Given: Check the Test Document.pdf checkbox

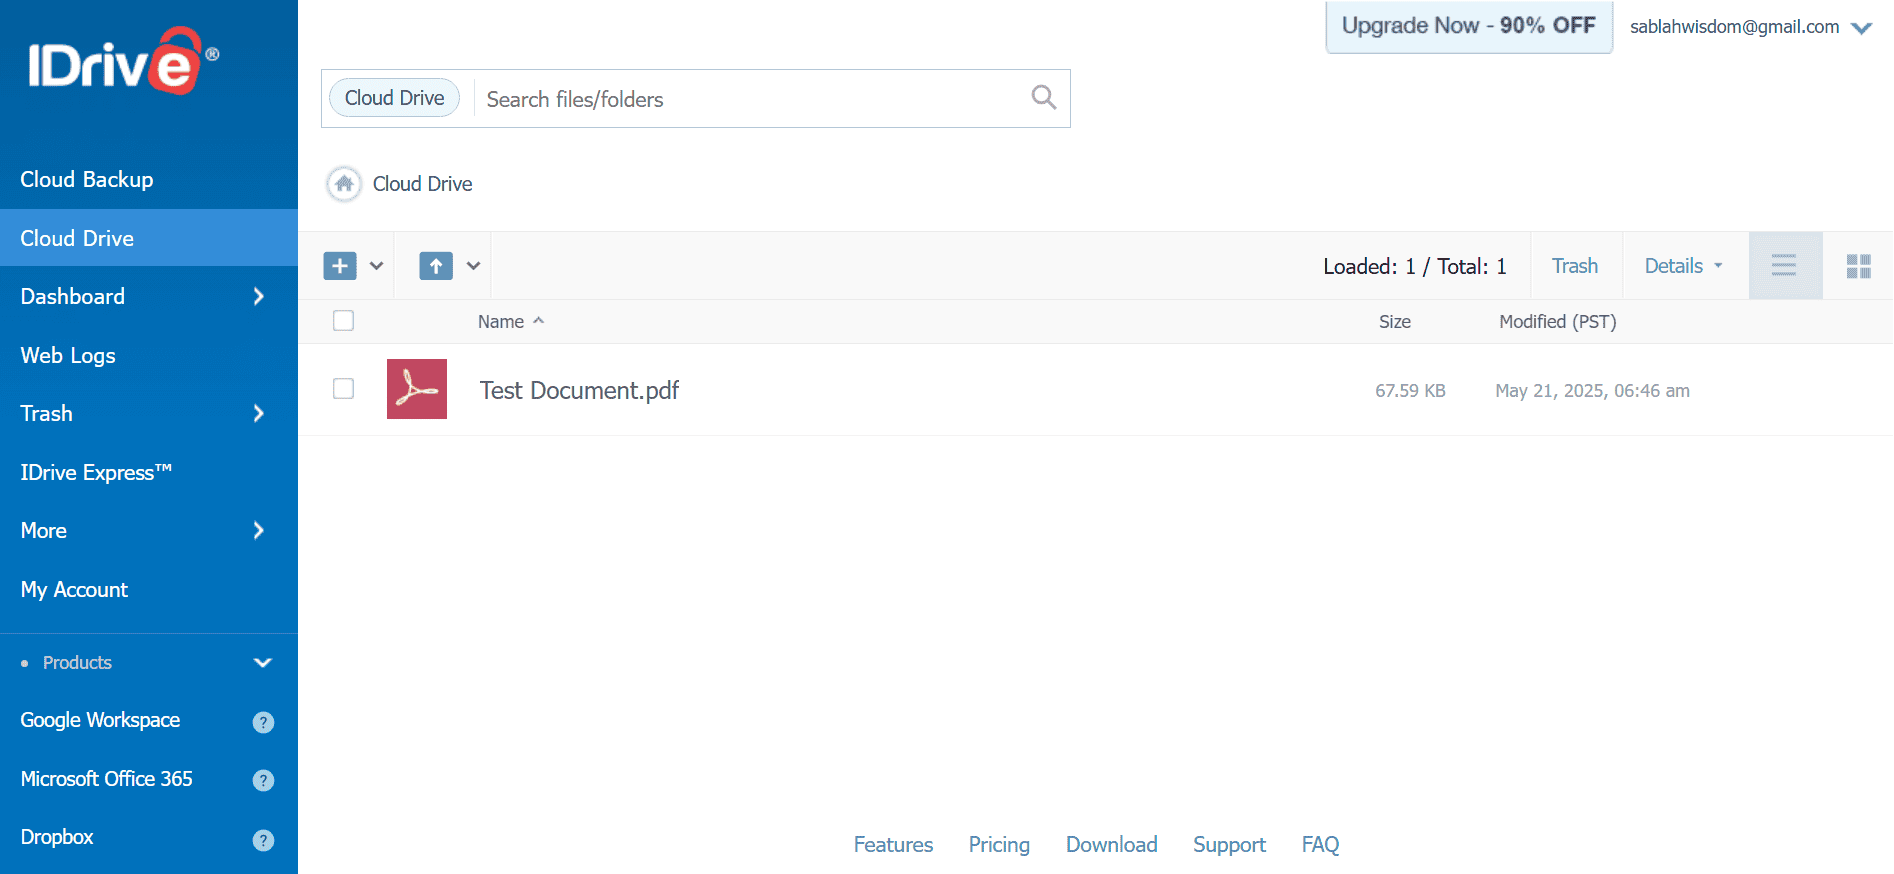Looking at the screenshot, I should click(343, 389).
